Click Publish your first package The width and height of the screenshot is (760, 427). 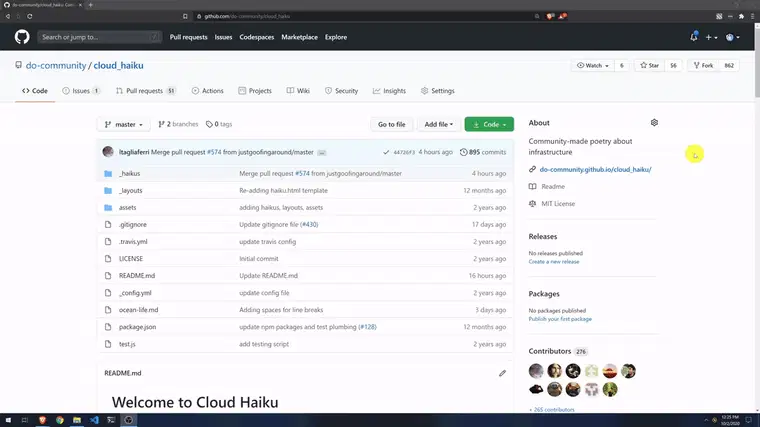coord(560,319)
